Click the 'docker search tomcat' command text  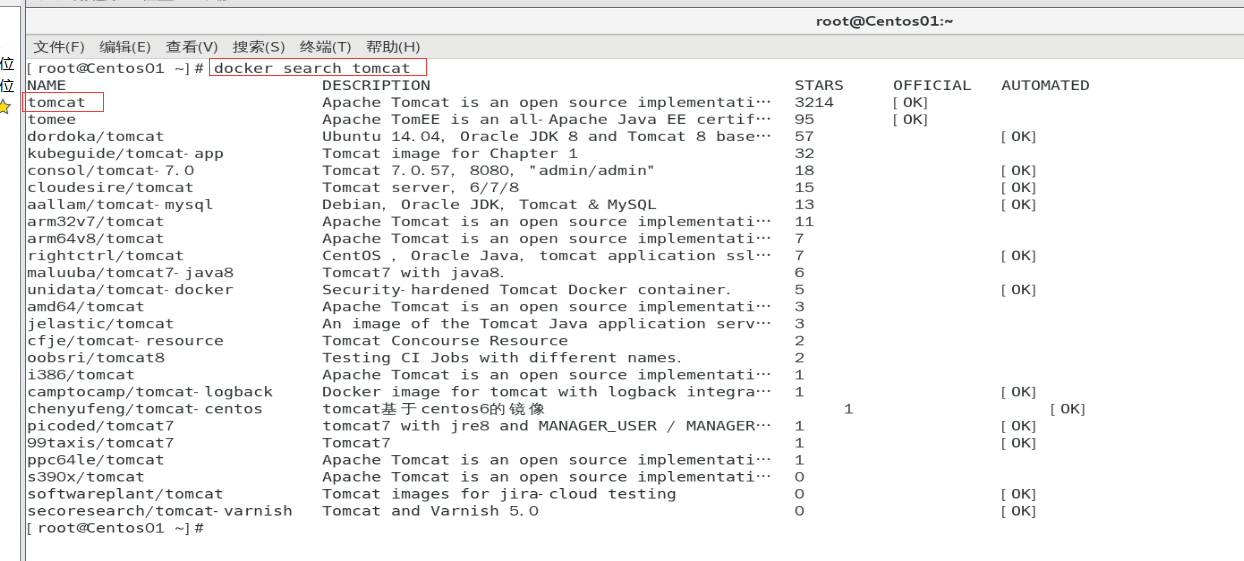(x=312, y=68)
